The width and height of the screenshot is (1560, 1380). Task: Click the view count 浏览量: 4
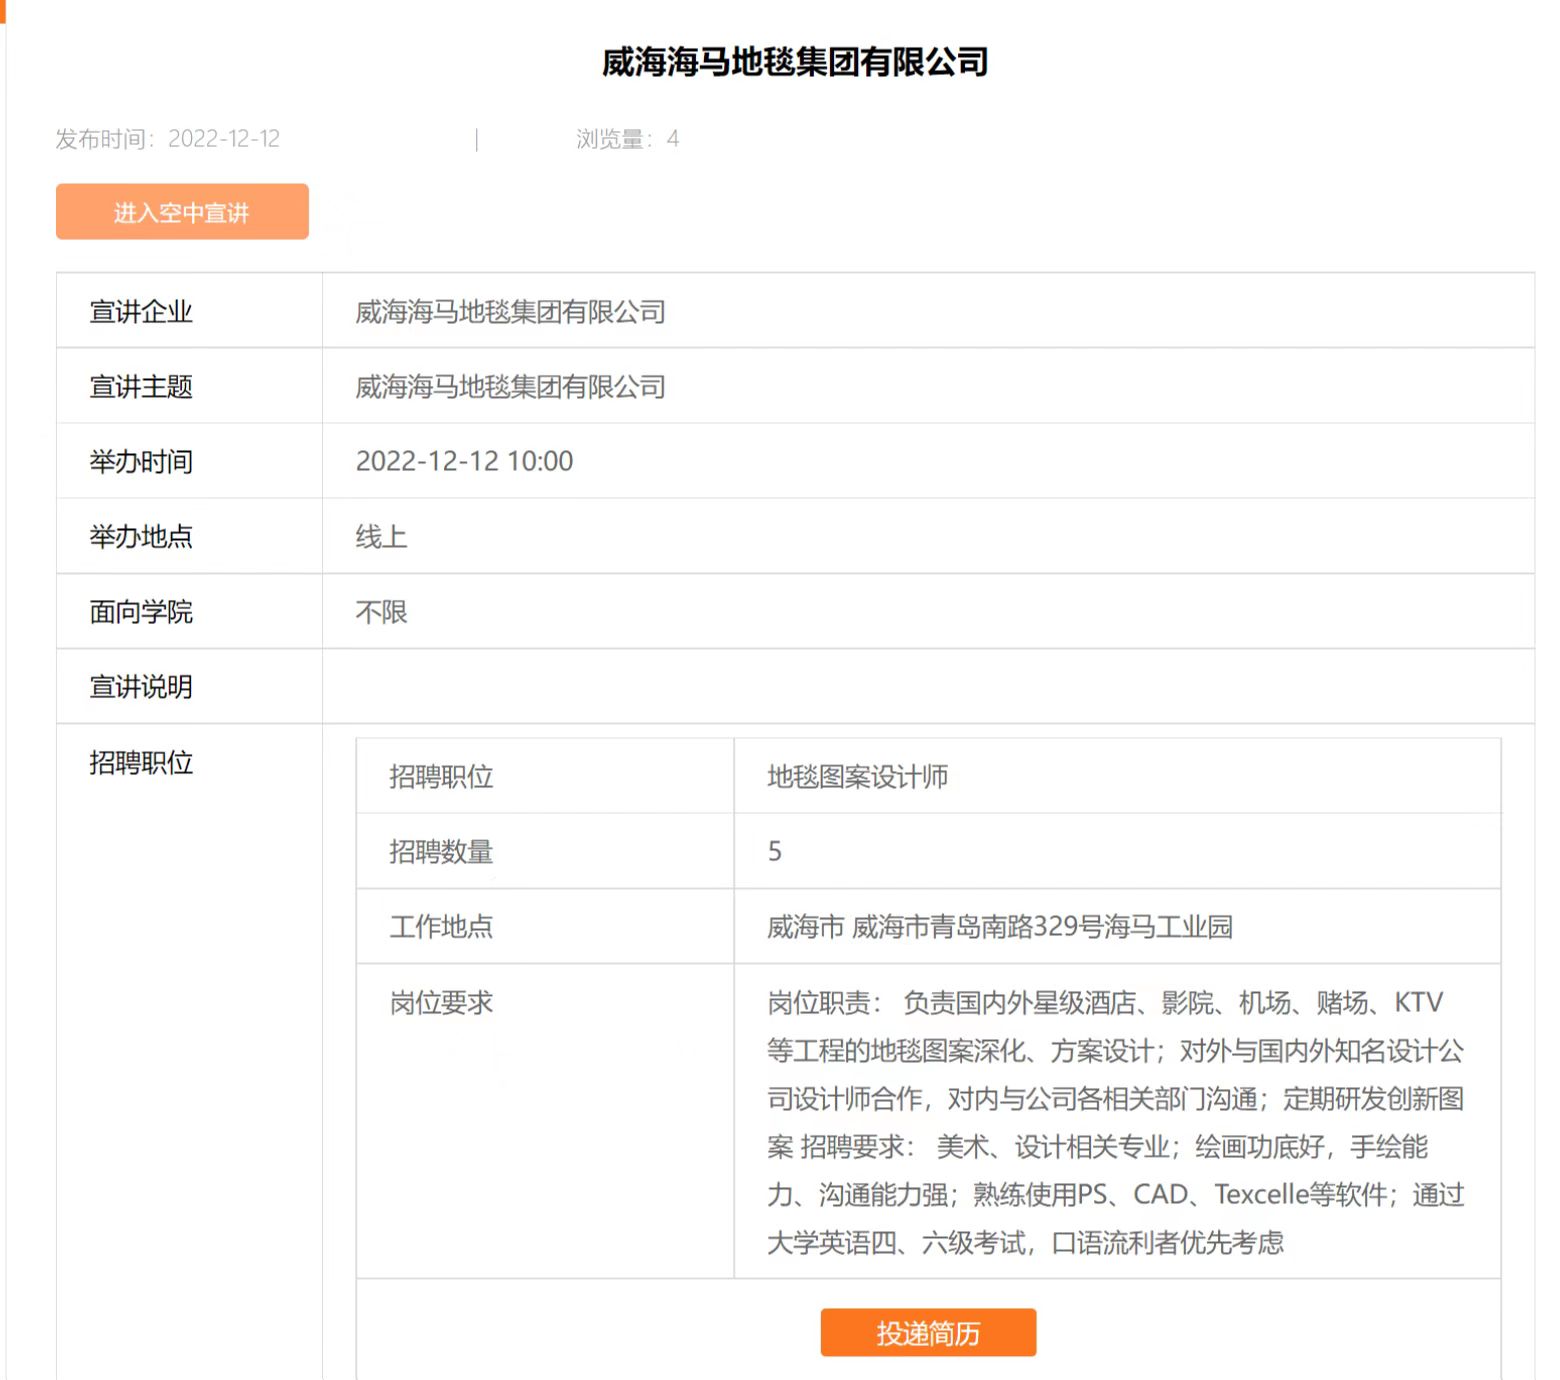coord(627,139)
